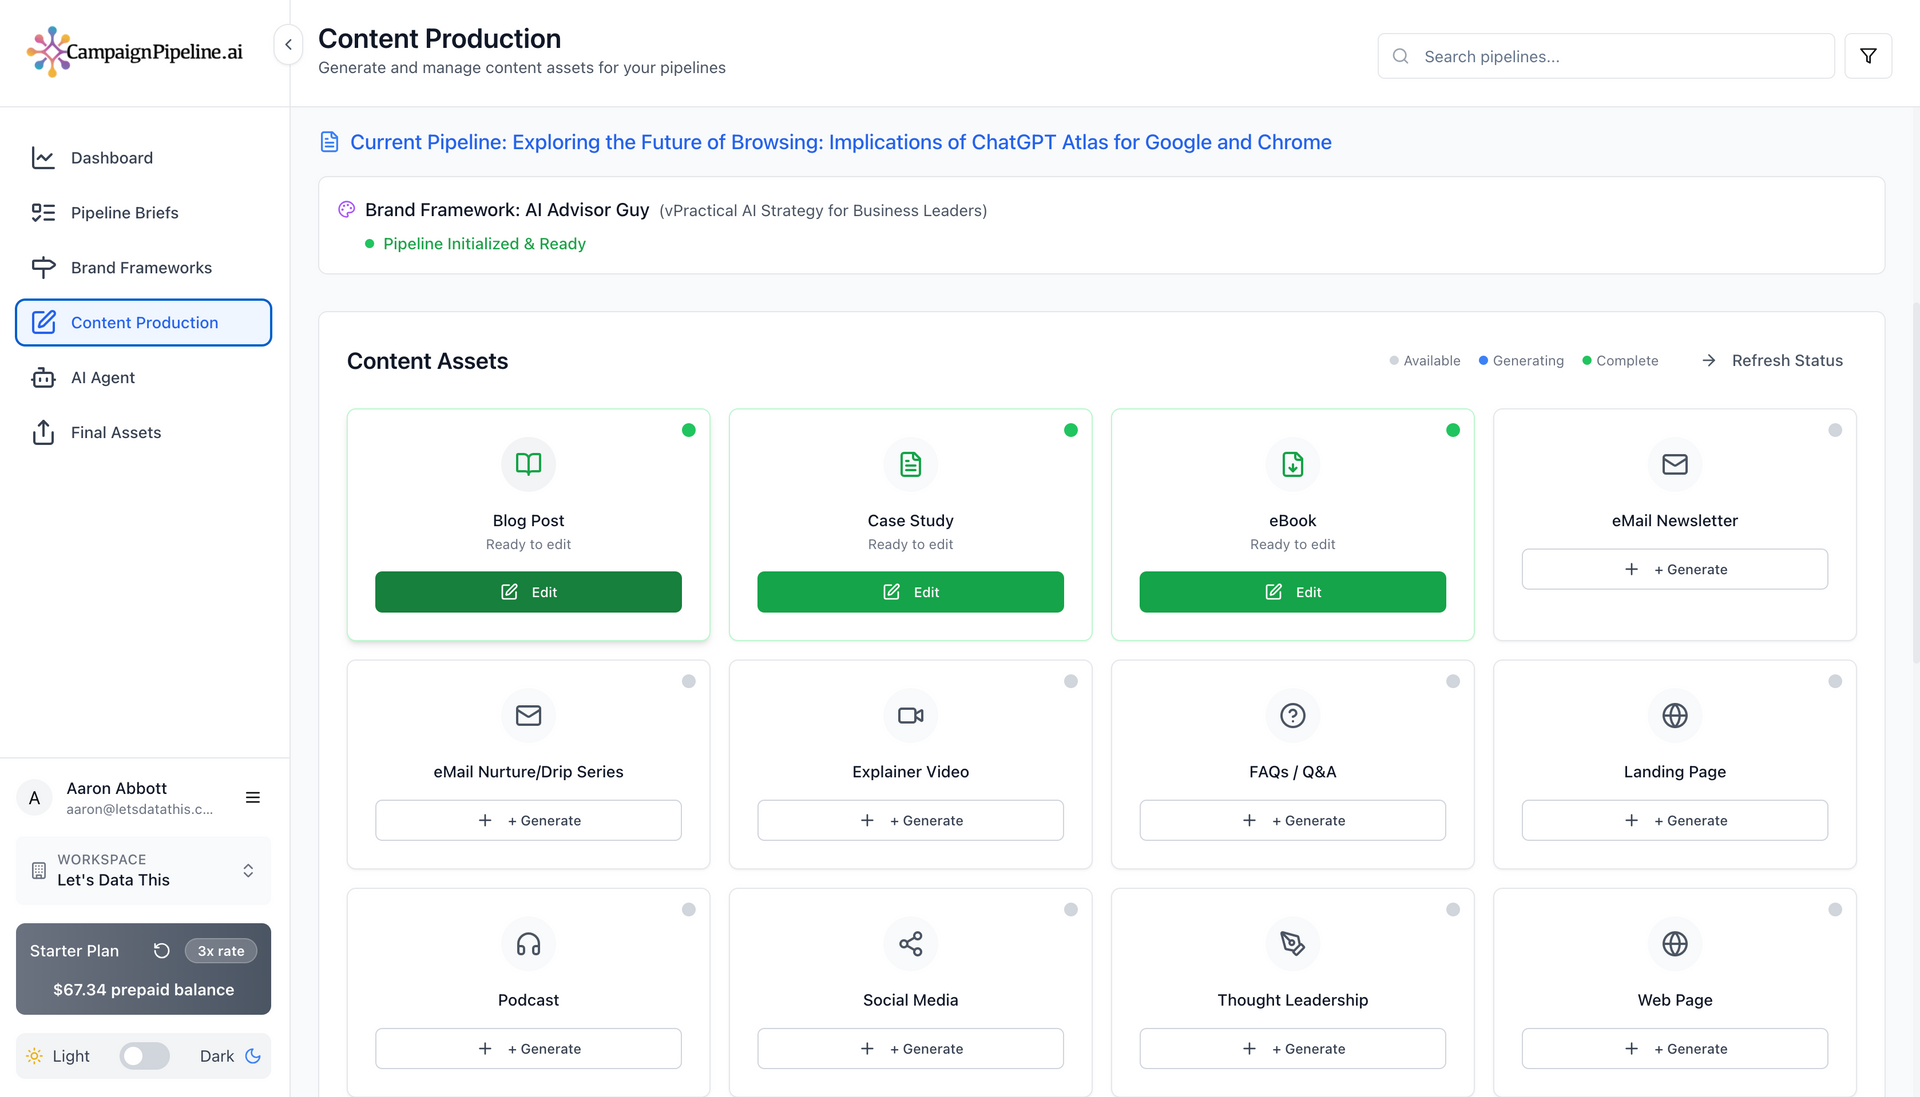Viewport: 1920px width, 1097px height.
Task: Click the Podcast headphones icon
Action: click(x=528, y=944)
